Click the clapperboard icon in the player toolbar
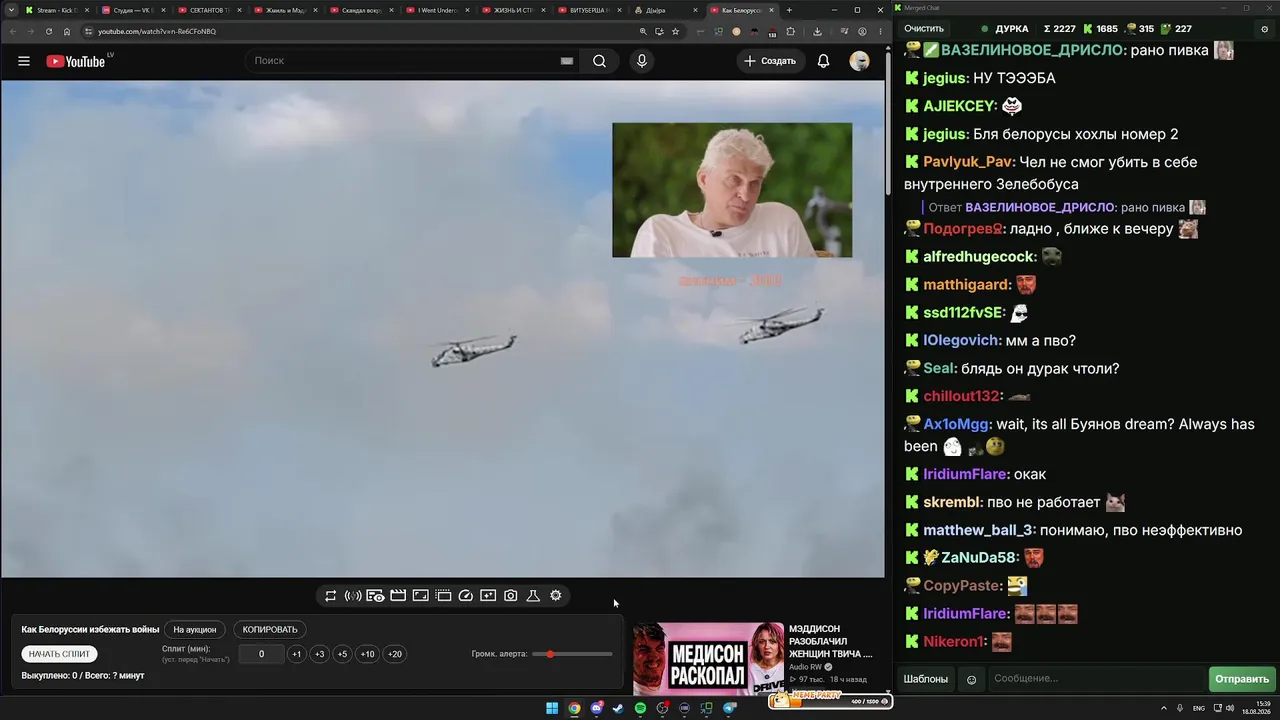The image size is (1280, 720). (398, 596)
